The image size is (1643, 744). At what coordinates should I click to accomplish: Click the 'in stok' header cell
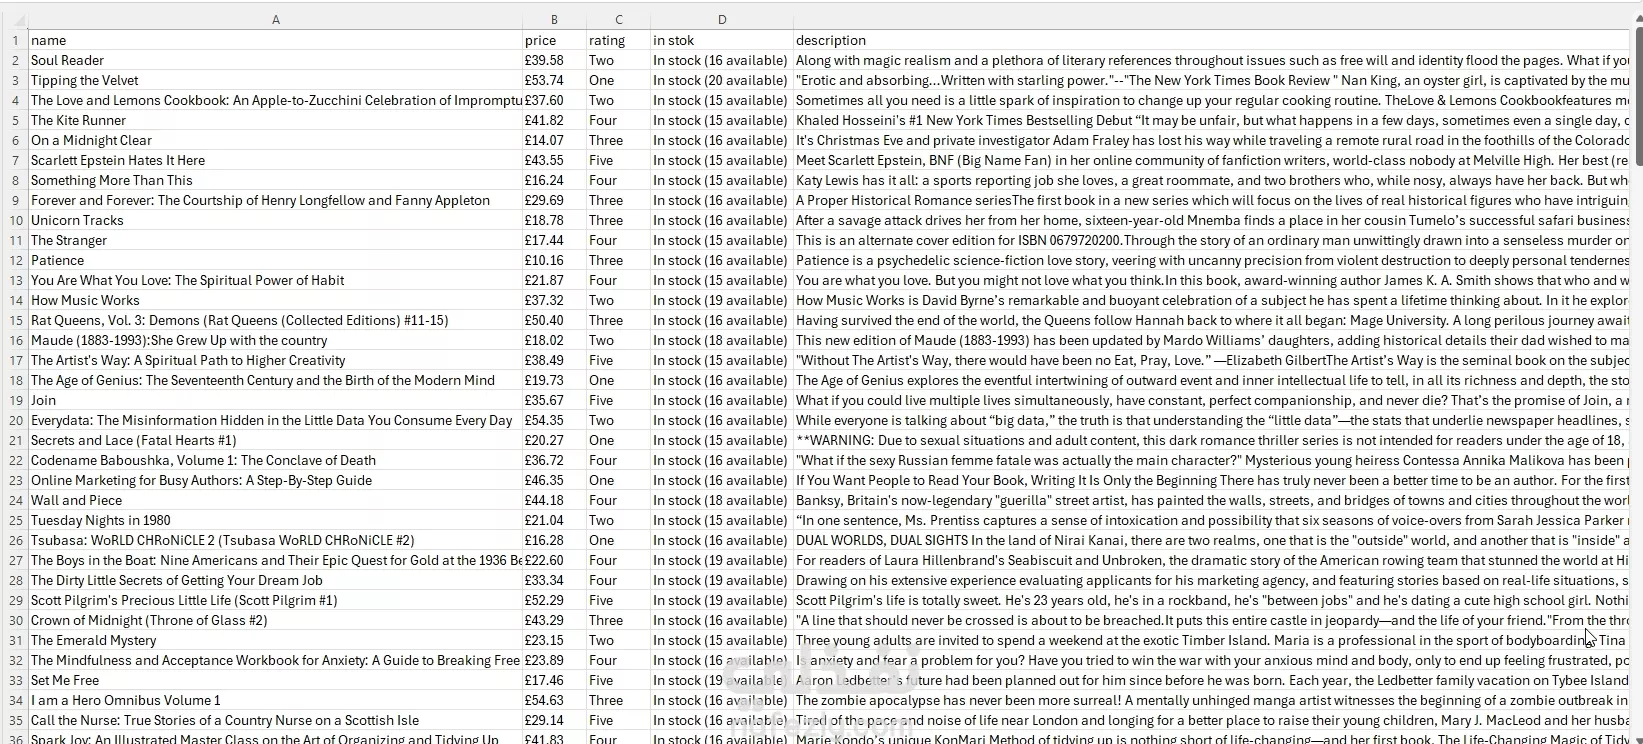coord(722,40)
